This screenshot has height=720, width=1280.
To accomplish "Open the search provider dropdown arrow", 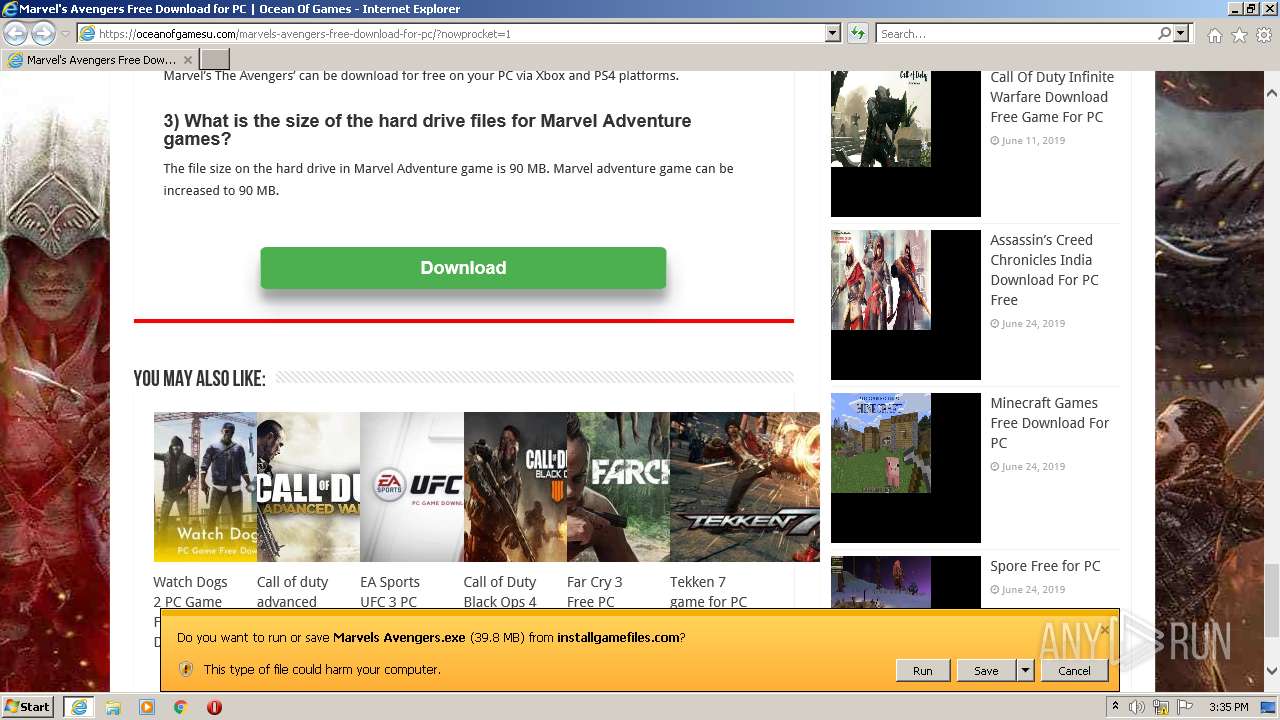I will (x=1181, y=33).
